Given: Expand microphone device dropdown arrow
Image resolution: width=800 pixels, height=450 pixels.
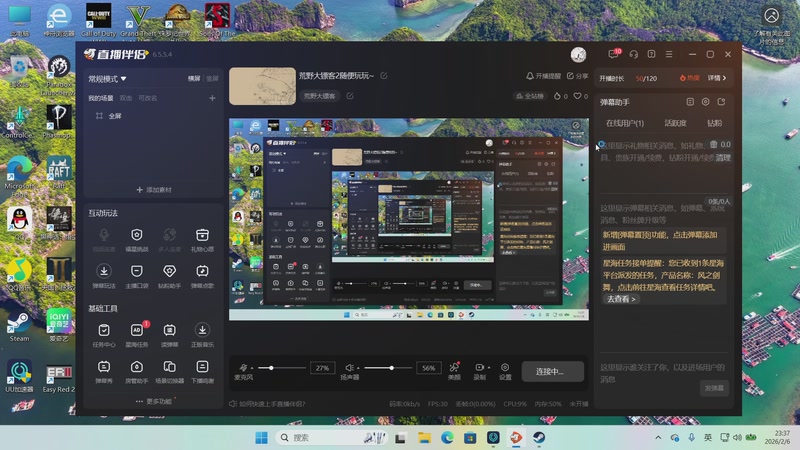Looking at the screenshot, I should [252, 368].
